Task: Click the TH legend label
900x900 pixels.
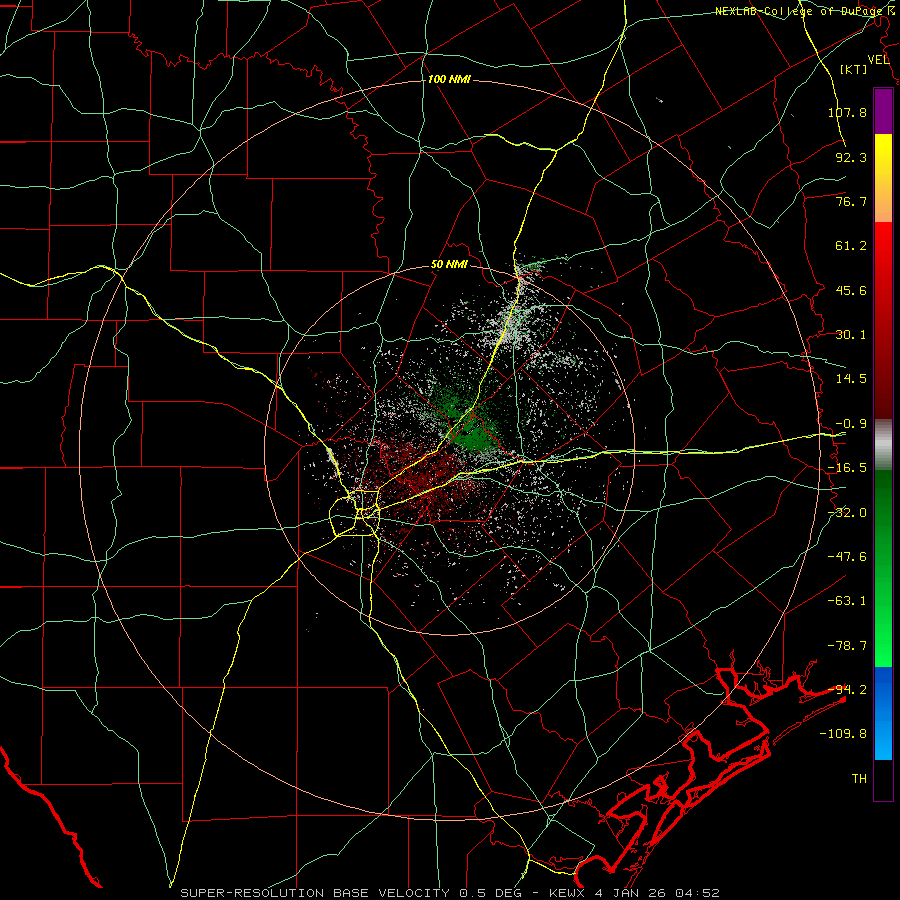Action: pos(859,779)
